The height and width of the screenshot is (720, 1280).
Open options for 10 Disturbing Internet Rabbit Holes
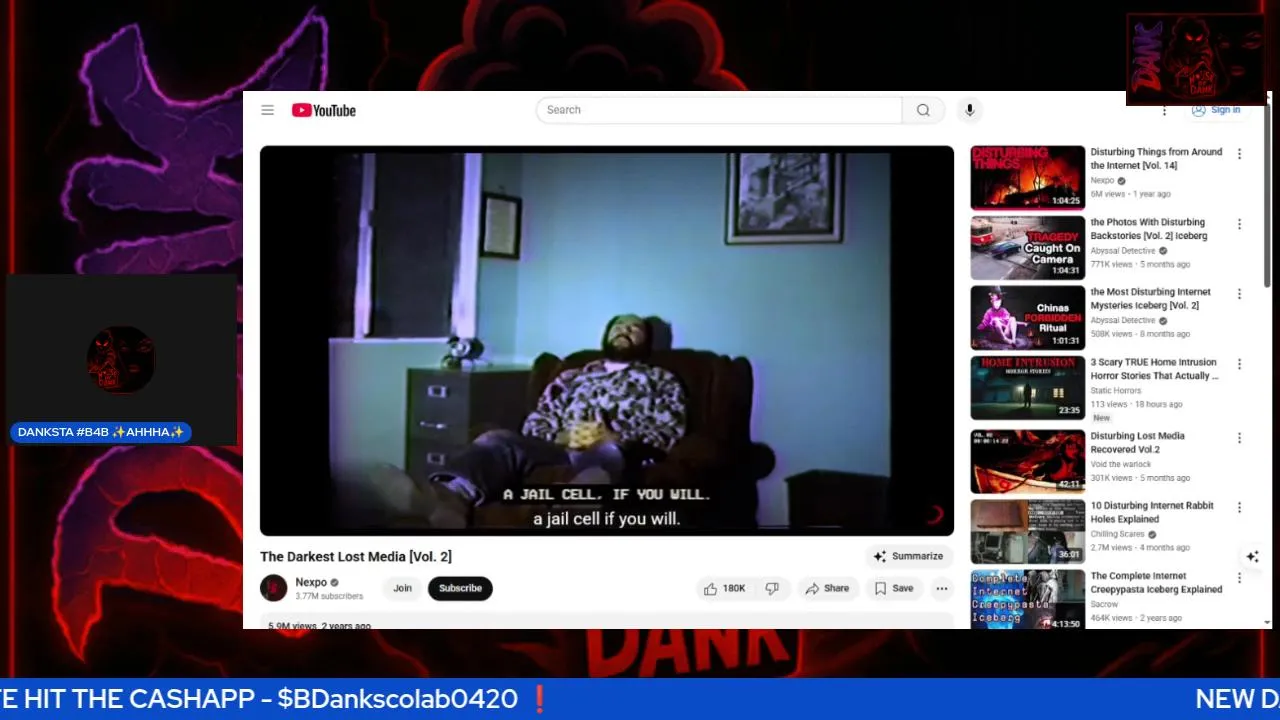pyautogui.click(x=1239, y=508)
